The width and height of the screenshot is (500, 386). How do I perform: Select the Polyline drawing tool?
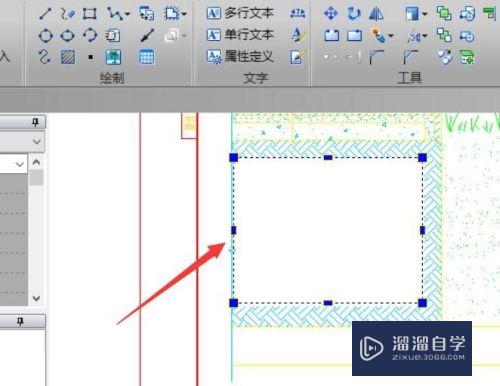point(115,14)
